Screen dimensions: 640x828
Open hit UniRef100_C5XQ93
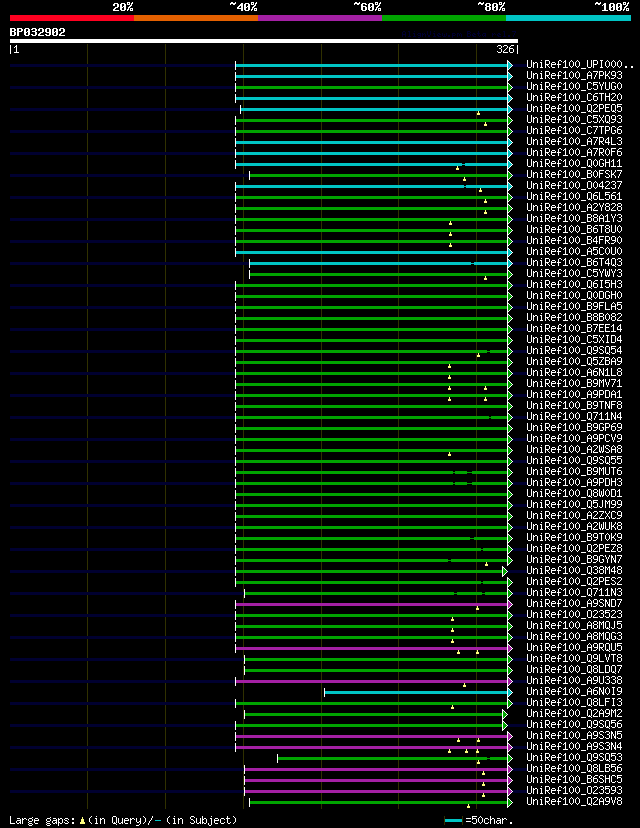pos(575,120)
